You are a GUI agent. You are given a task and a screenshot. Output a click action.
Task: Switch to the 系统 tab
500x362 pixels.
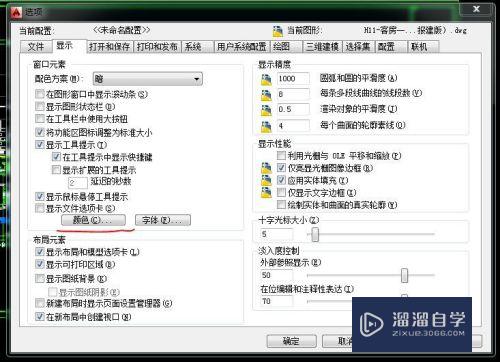coord(197,47)
